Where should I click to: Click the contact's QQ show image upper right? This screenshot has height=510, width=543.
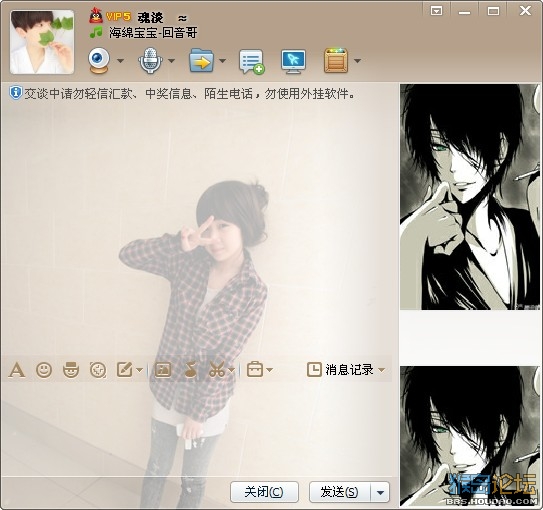[x=470, y=197]
